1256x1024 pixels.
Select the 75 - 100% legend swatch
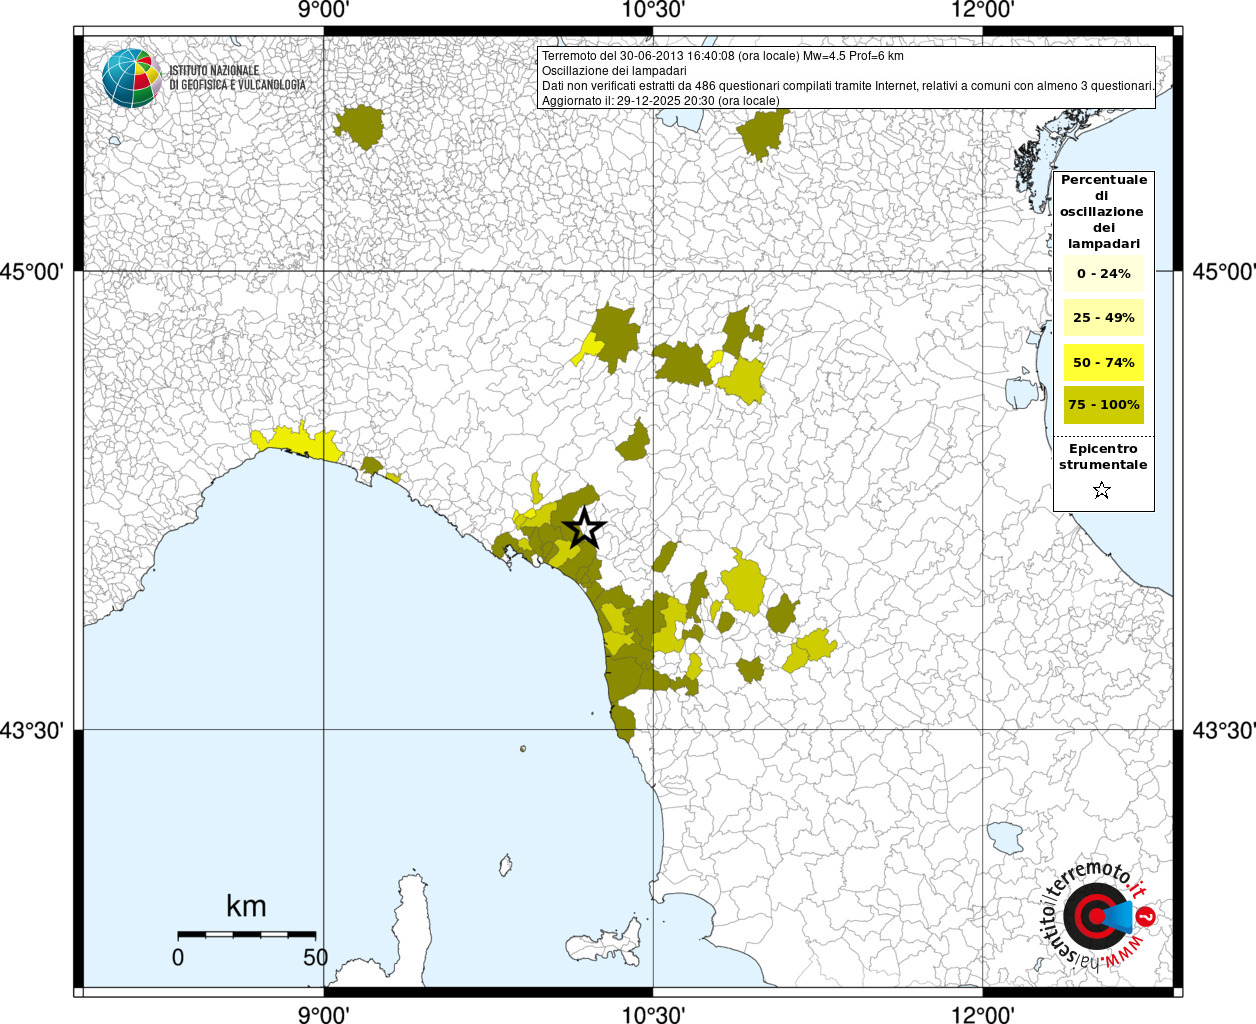[1103, 404]
